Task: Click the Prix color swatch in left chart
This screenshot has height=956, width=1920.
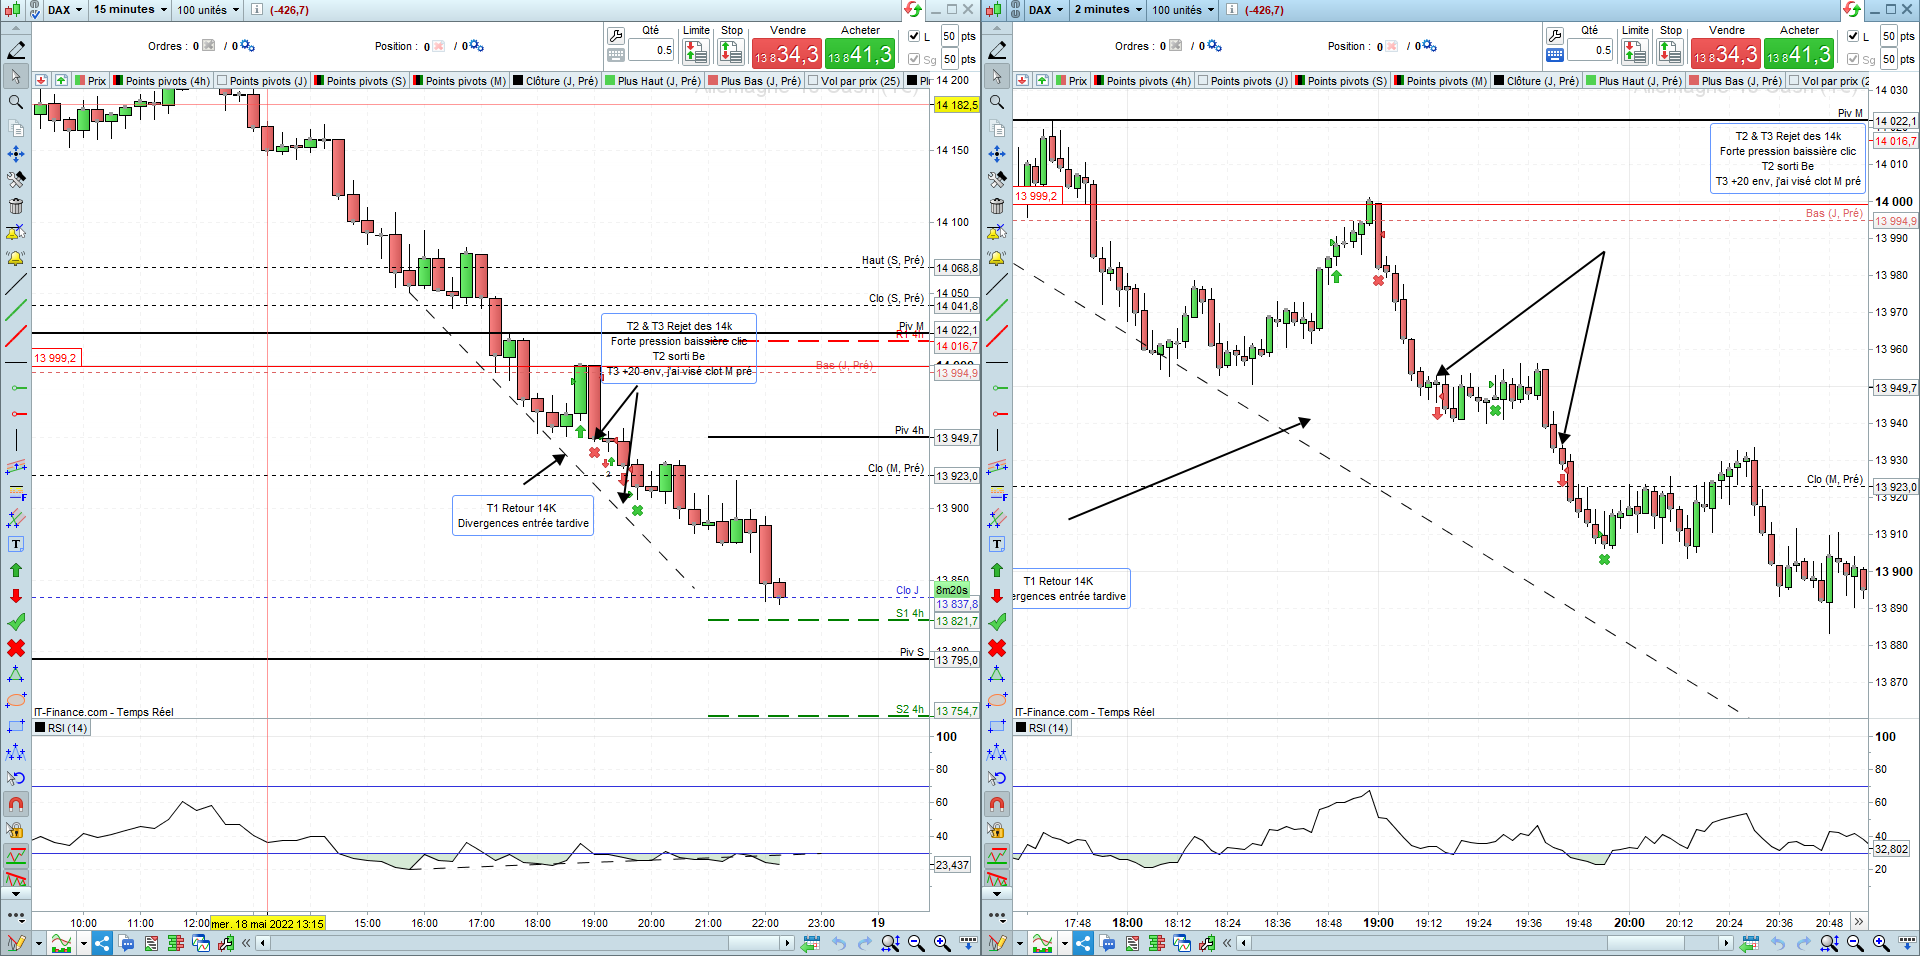Action: (80, 81)
